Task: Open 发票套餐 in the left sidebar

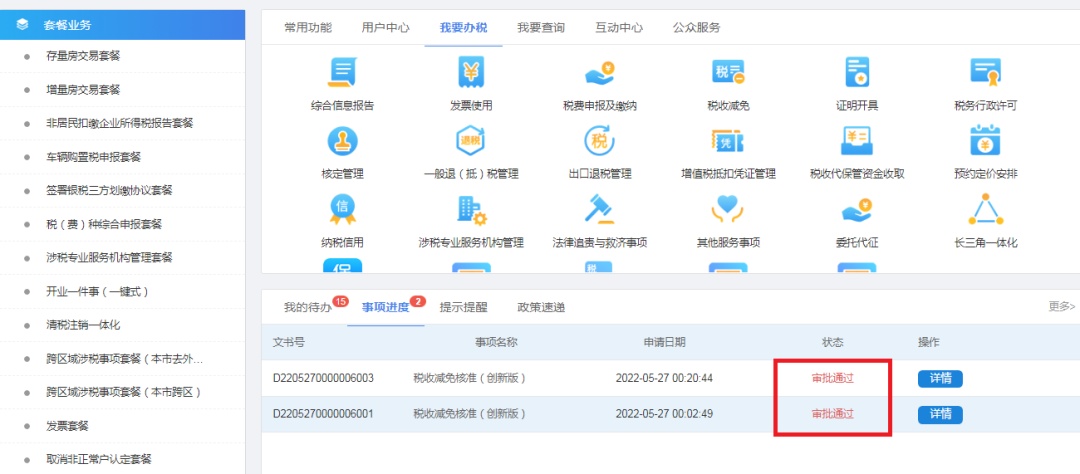Action: (68, 426)
